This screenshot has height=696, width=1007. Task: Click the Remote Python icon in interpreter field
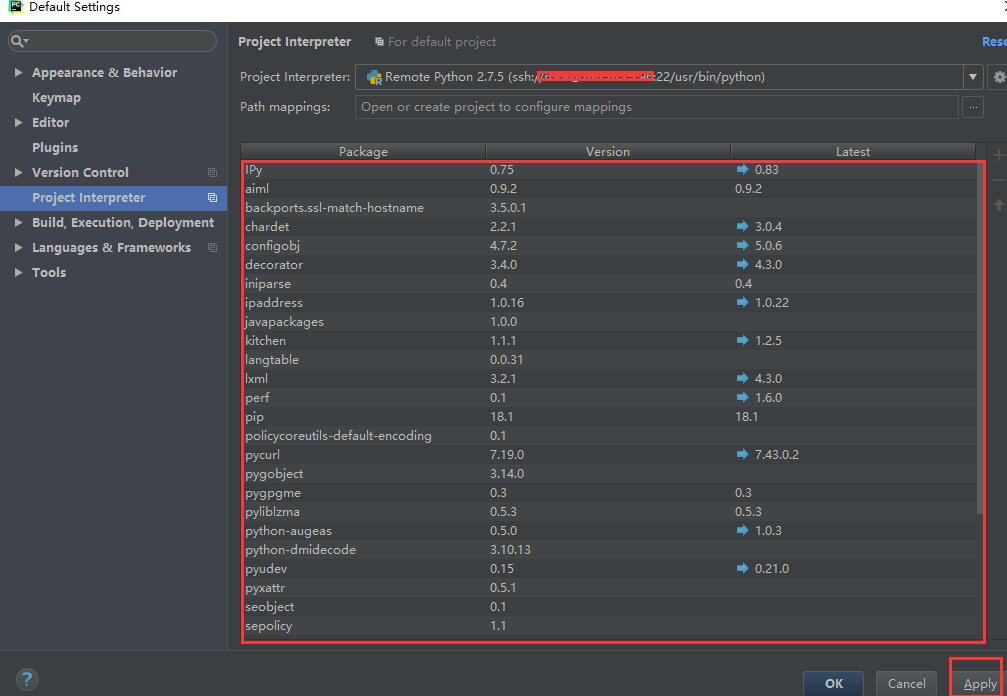374,77
